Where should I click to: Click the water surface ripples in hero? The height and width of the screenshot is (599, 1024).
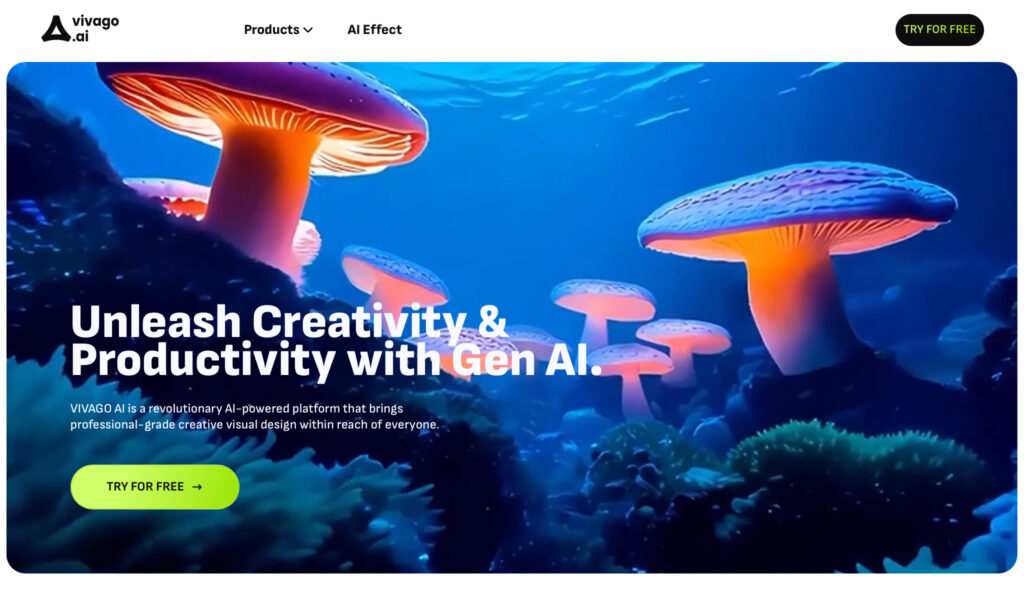click(588, 91)
